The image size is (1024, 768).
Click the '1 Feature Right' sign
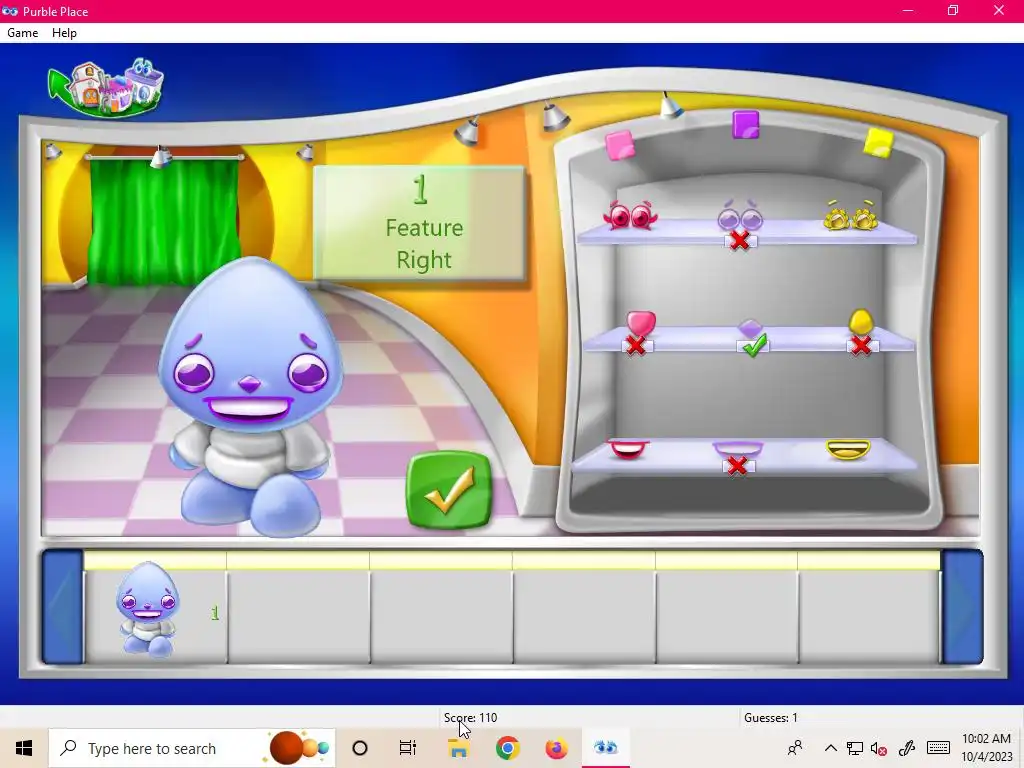420,223
